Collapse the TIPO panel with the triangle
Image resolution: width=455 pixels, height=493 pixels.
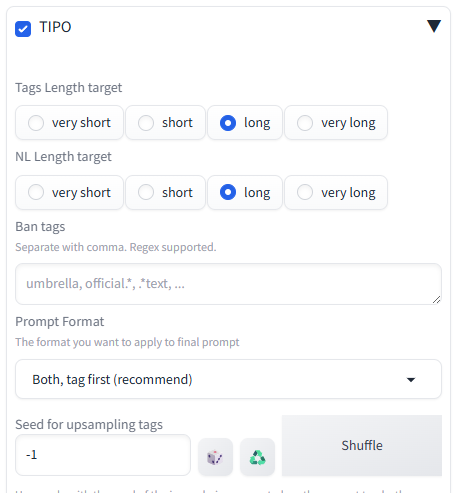(x=434, y=26)
